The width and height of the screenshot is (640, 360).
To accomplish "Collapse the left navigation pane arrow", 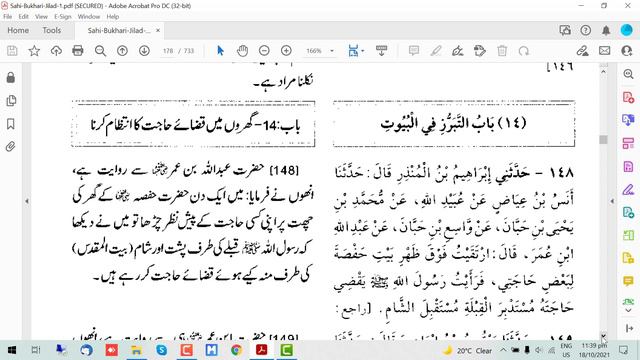I will [x=27, y=201].
